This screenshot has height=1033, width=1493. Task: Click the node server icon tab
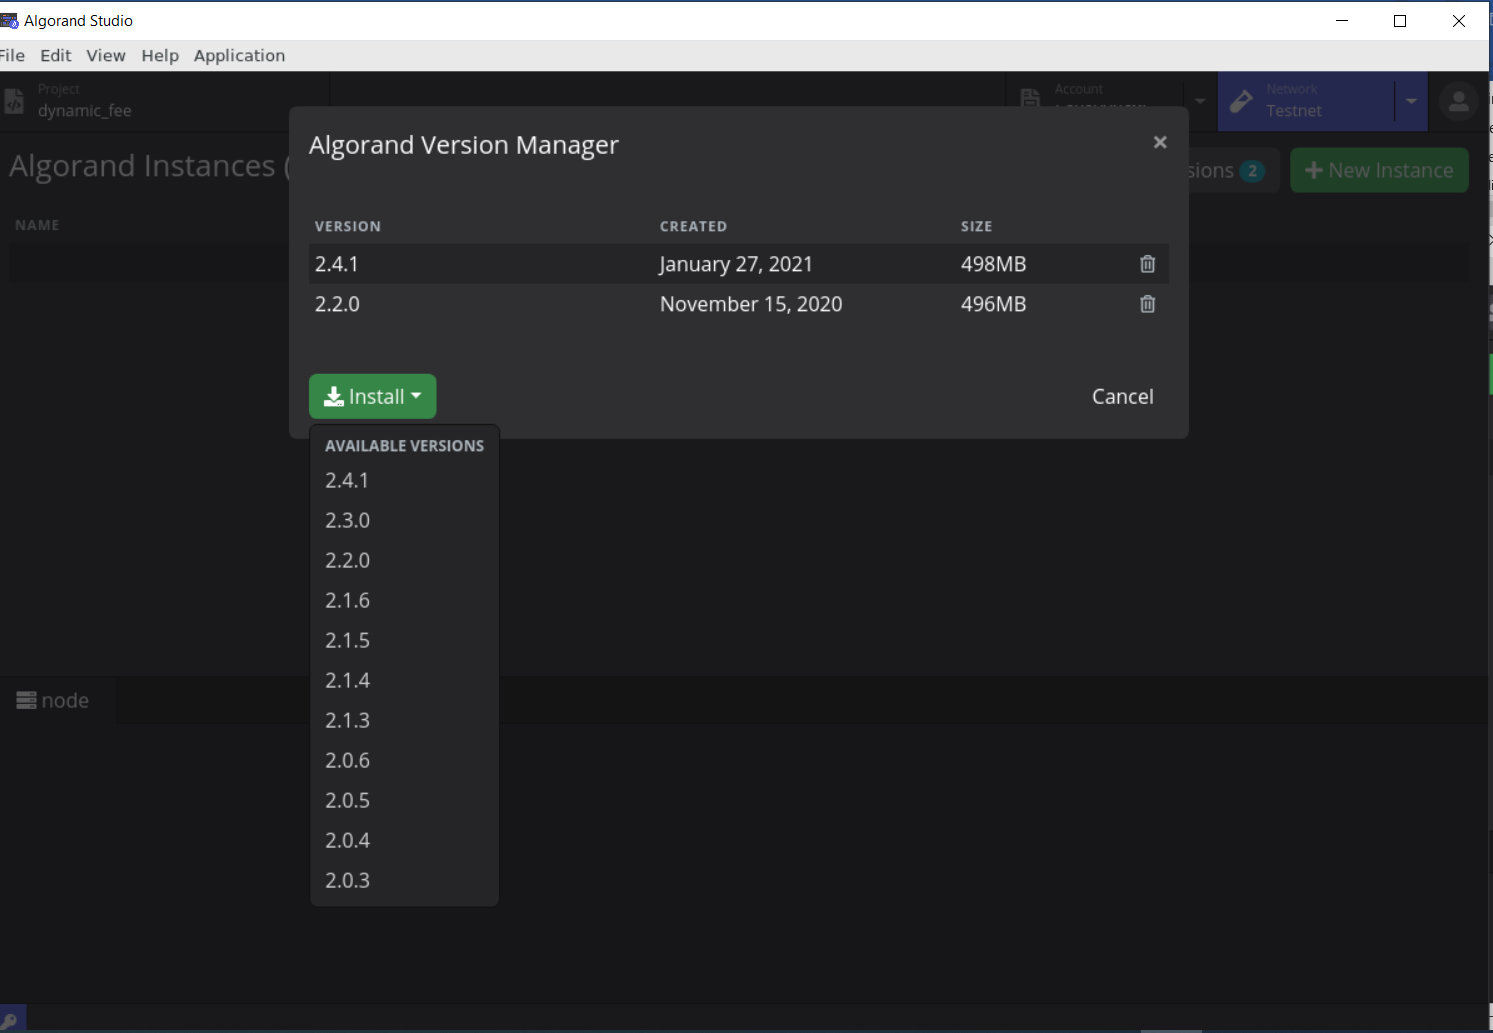point(24,700)
